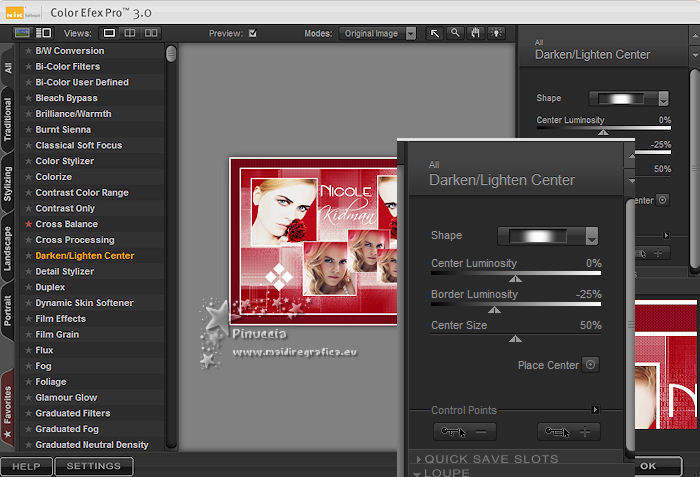Toggle favorite star for Fog
Image resolution: width=700 pixels, height=477 pixels.
(29, 366)
